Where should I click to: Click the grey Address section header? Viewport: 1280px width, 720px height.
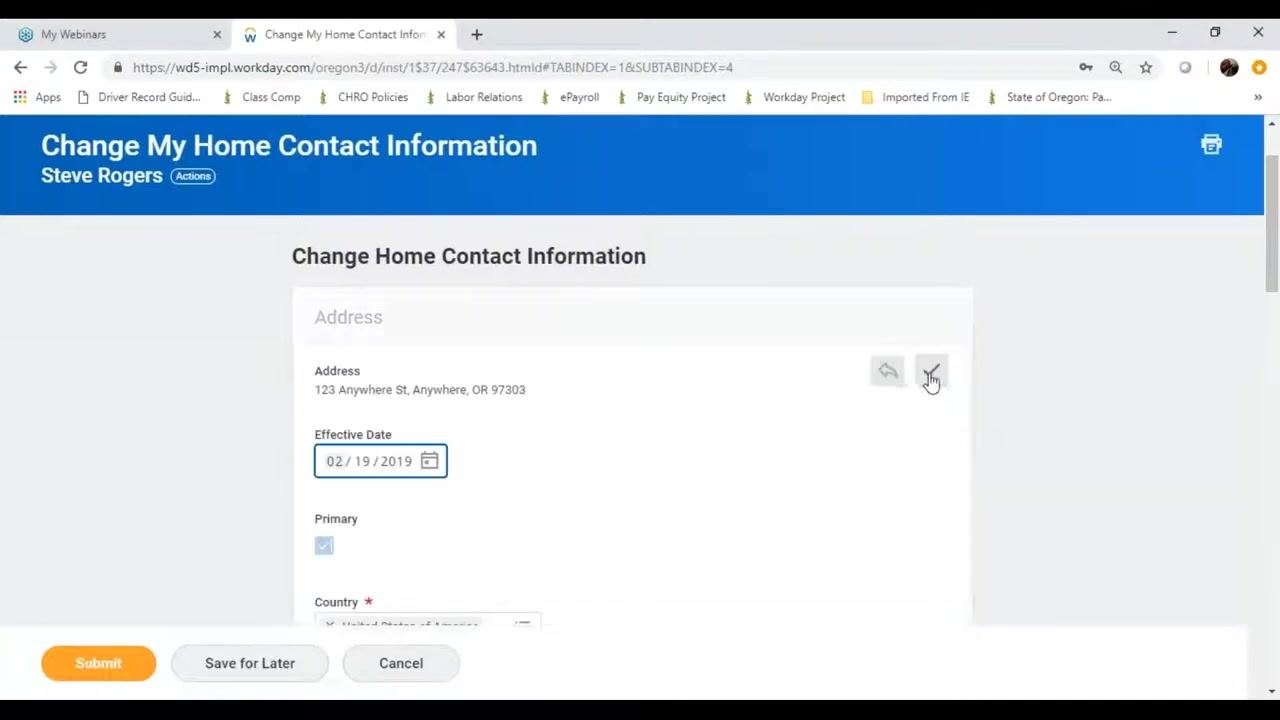tap(632, 317)
